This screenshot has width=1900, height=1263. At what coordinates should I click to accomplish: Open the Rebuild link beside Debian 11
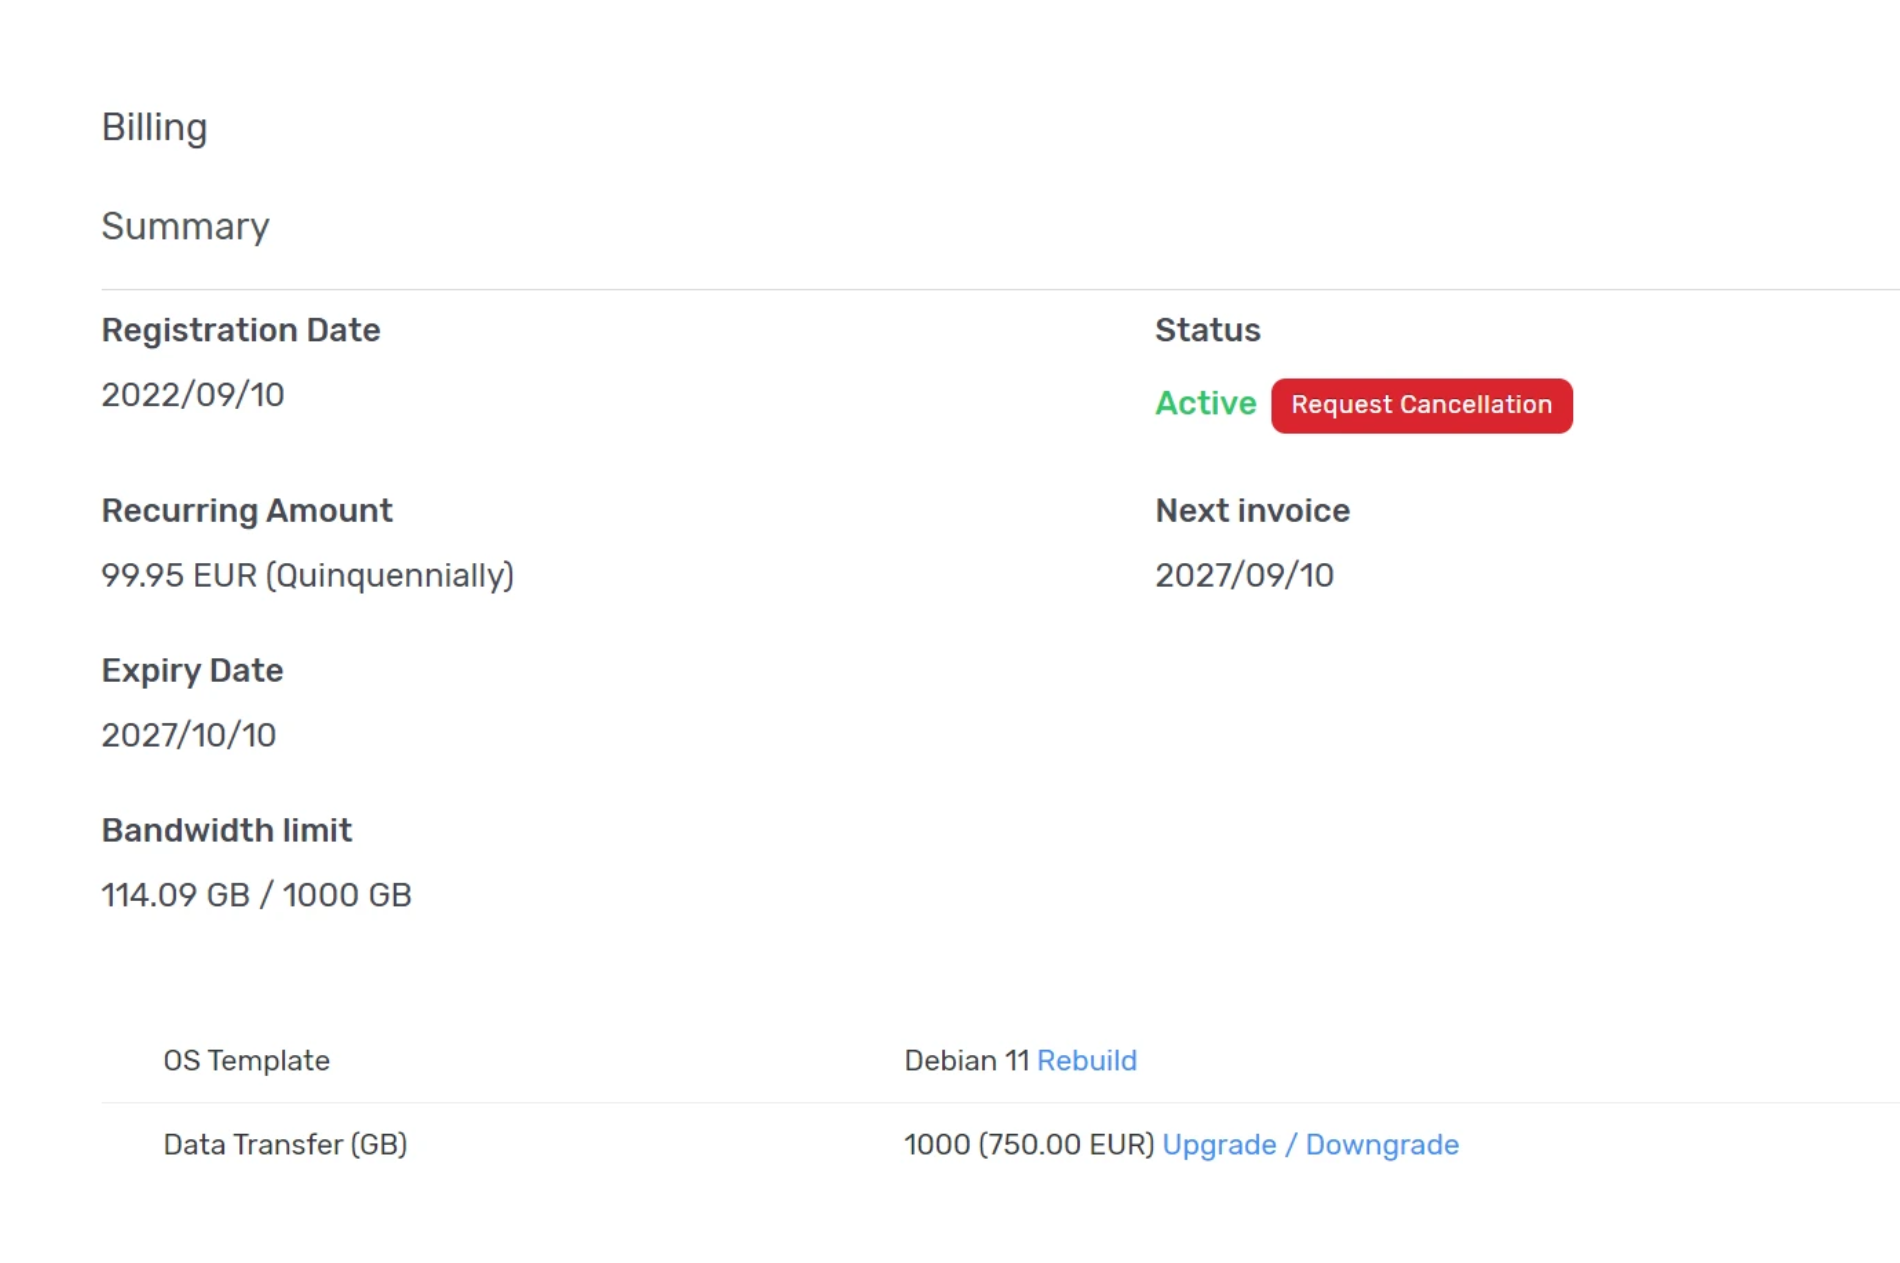[1086, 1060]
